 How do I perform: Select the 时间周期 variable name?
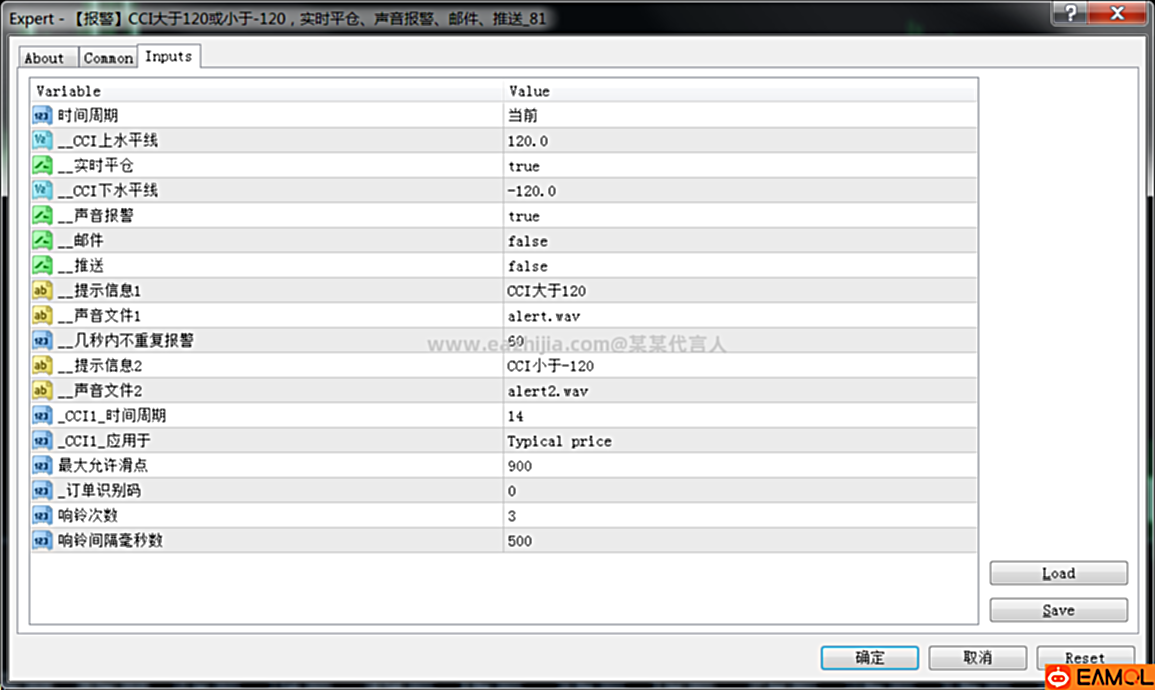coord(88,116)
